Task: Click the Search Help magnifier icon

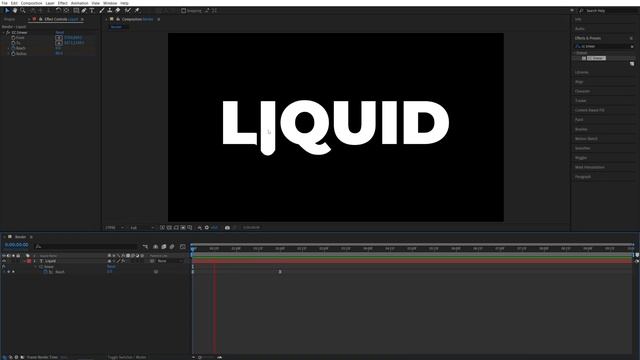Action: 581,11
